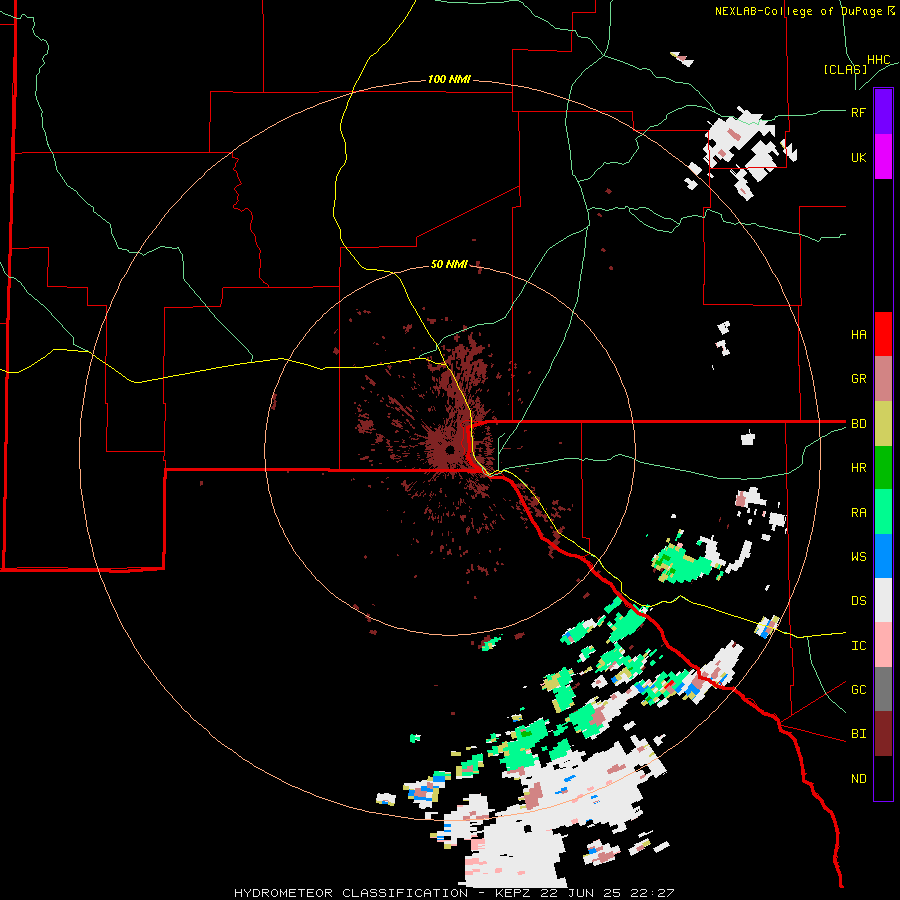
Task: Click the 'UK' legend label
Action: (858, 157)
